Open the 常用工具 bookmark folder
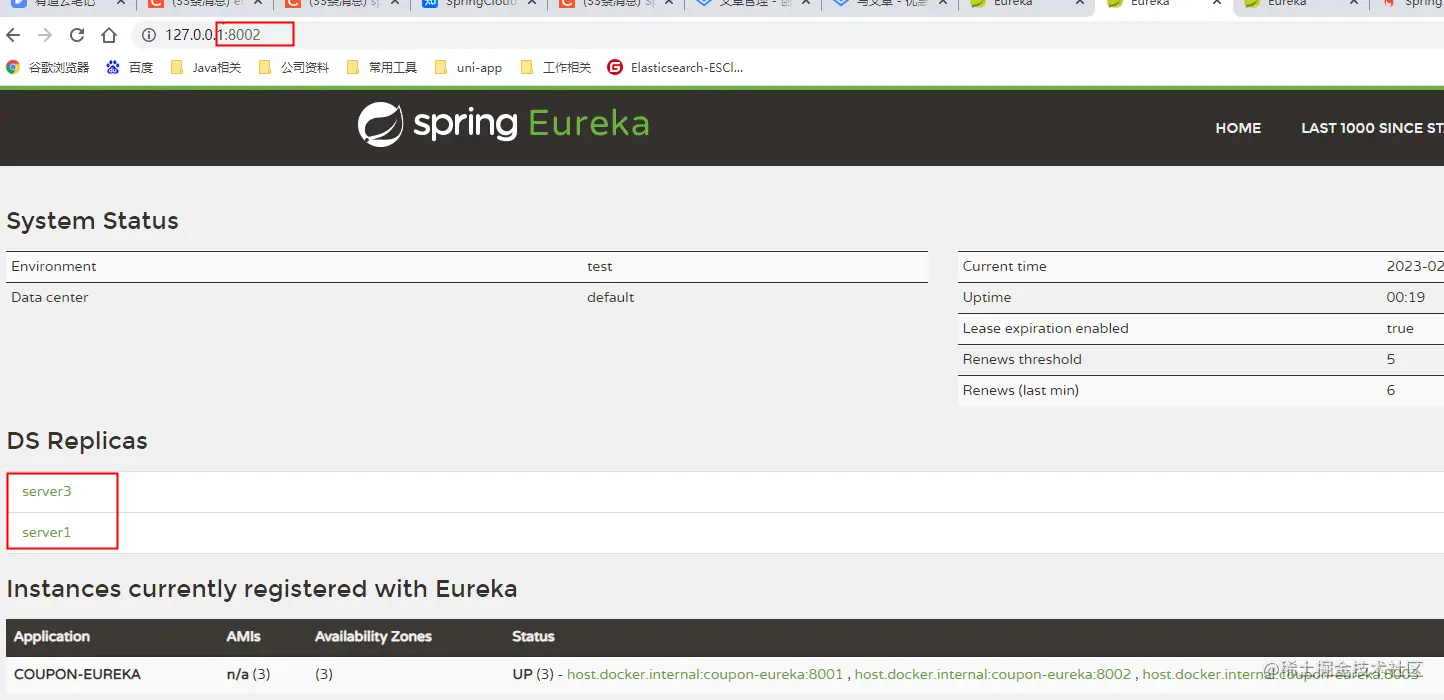This screenshot has height=700, width=1444. pos(382,67)
